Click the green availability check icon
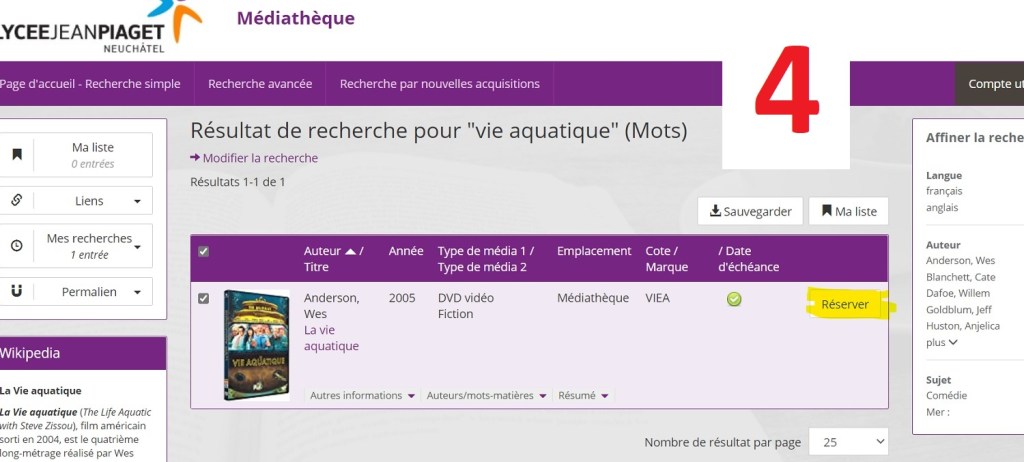The image size is (1024, 462). point(734,299)
